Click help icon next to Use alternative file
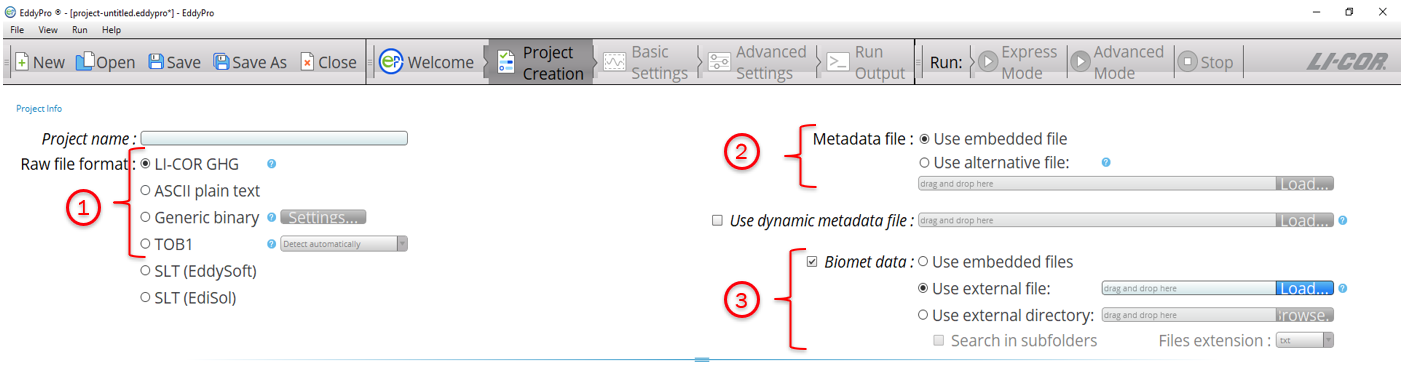 tap(1106, 162)
